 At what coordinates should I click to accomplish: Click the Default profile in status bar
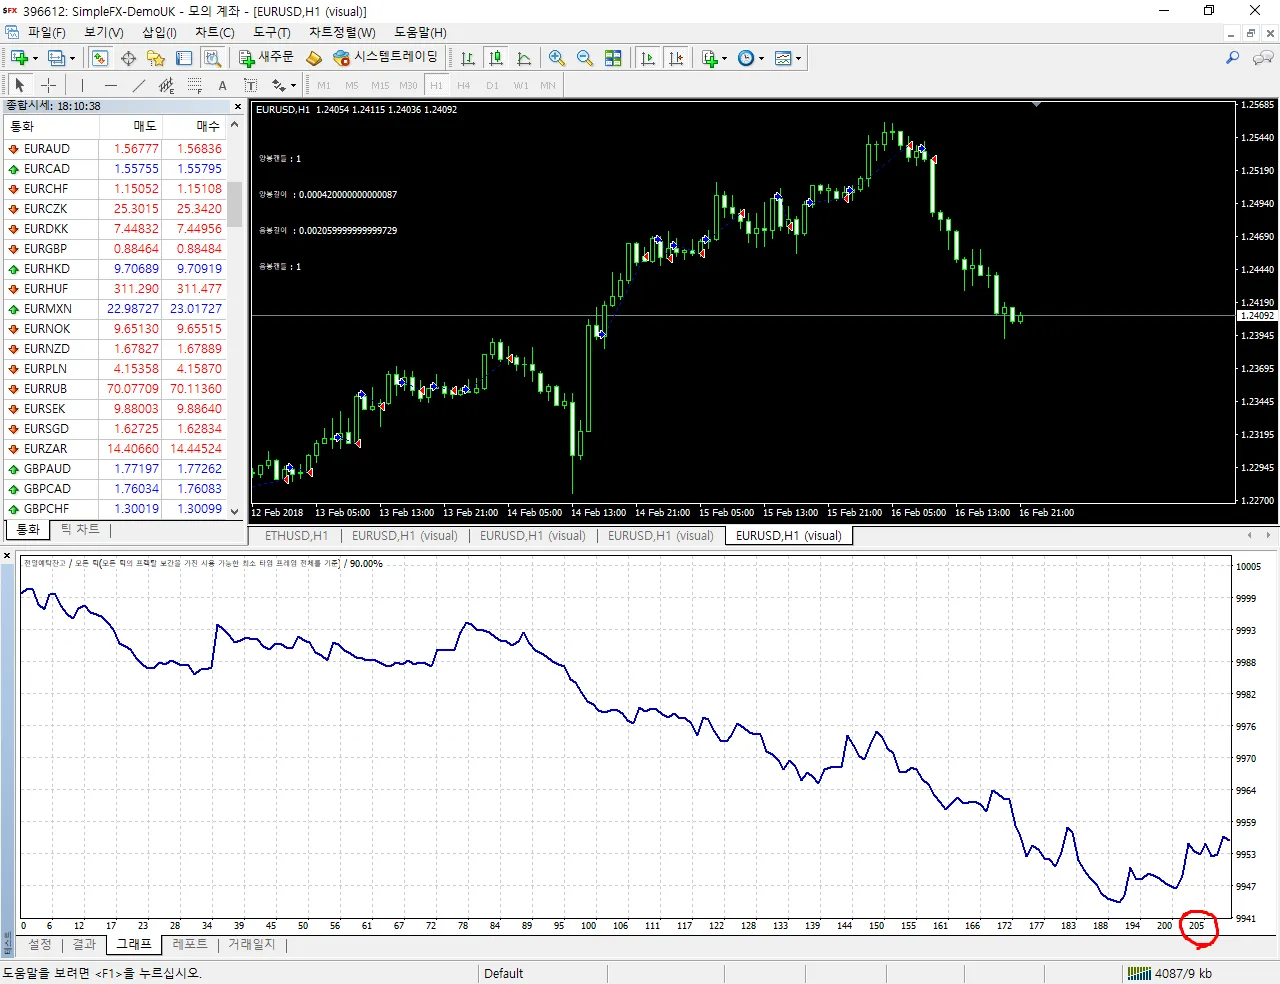[x=503, y=973]
